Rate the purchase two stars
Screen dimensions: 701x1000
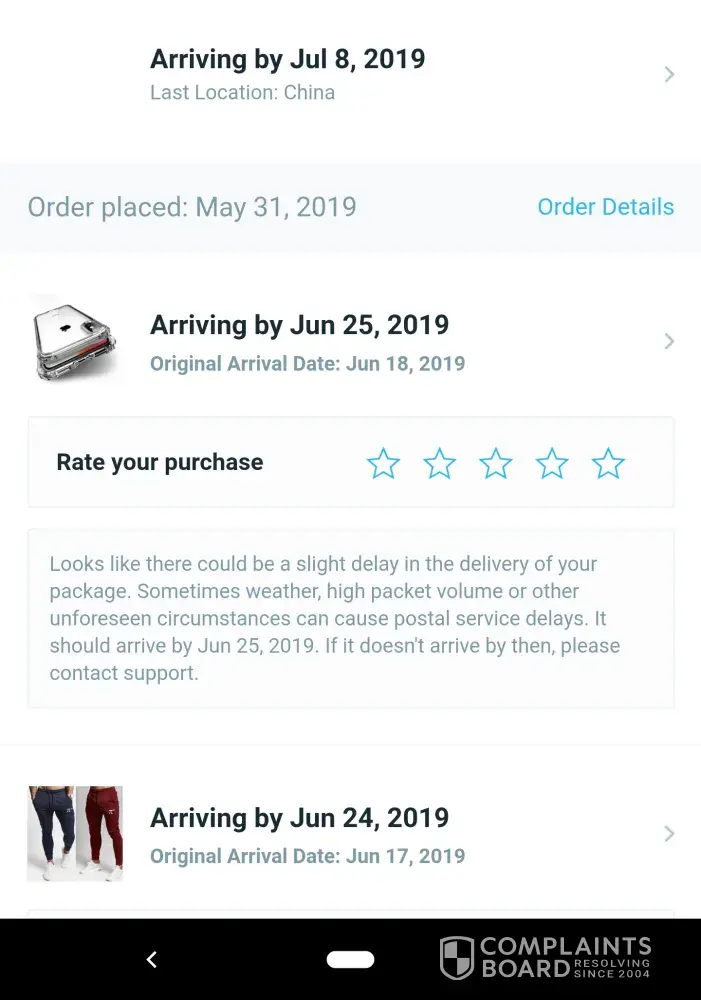(439, 463)
